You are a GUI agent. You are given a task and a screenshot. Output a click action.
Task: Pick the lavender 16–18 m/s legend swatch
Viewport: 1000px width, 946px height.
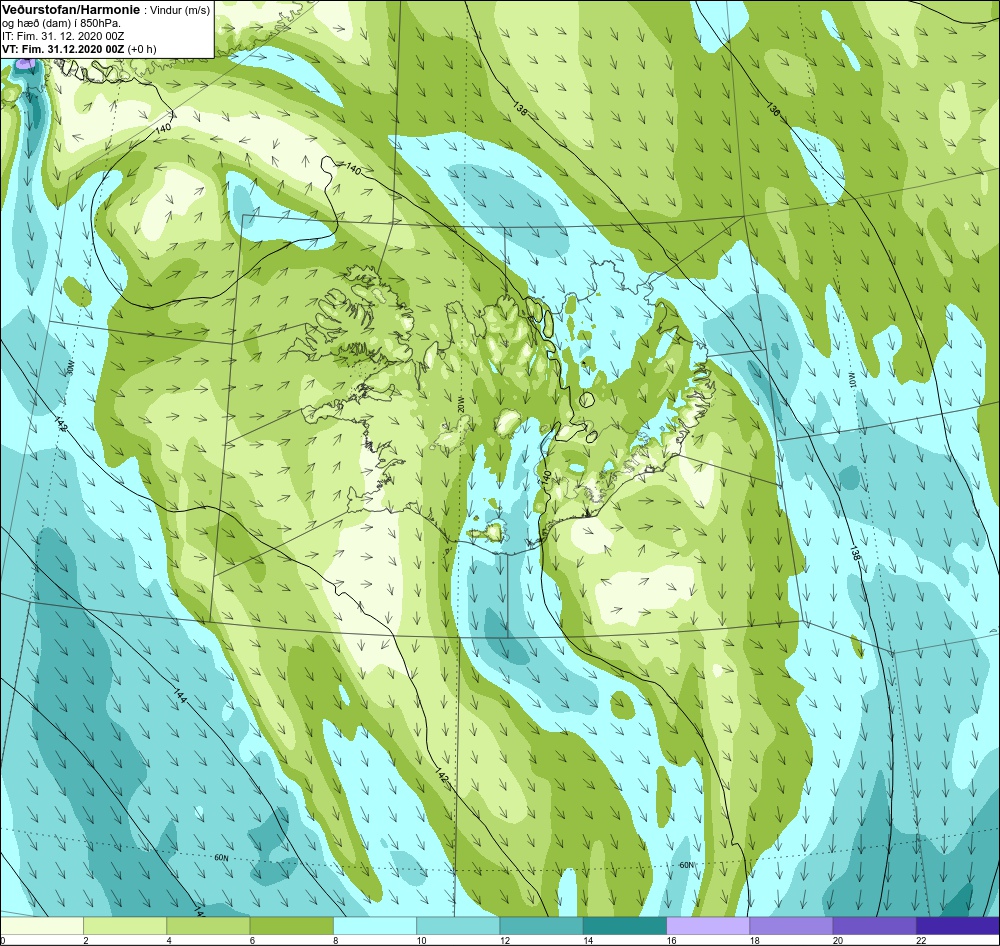coord(708,926)
